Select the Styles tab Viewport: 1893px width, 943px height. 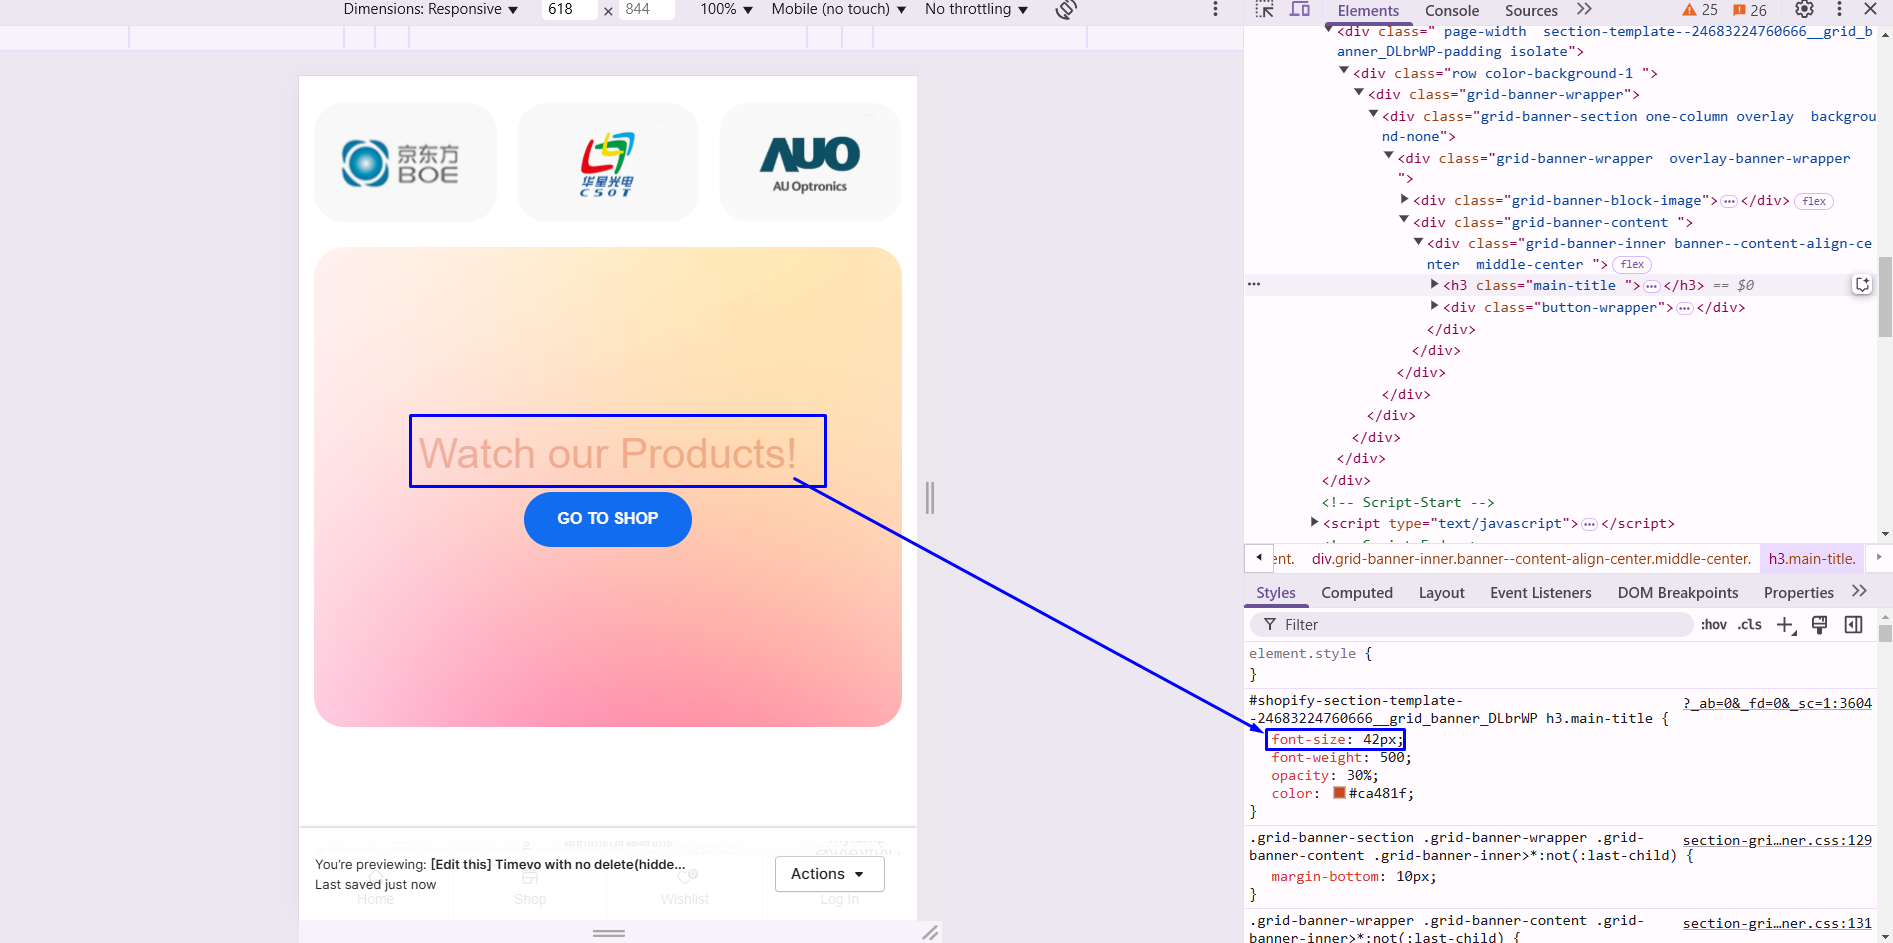tap(1276, 593)
